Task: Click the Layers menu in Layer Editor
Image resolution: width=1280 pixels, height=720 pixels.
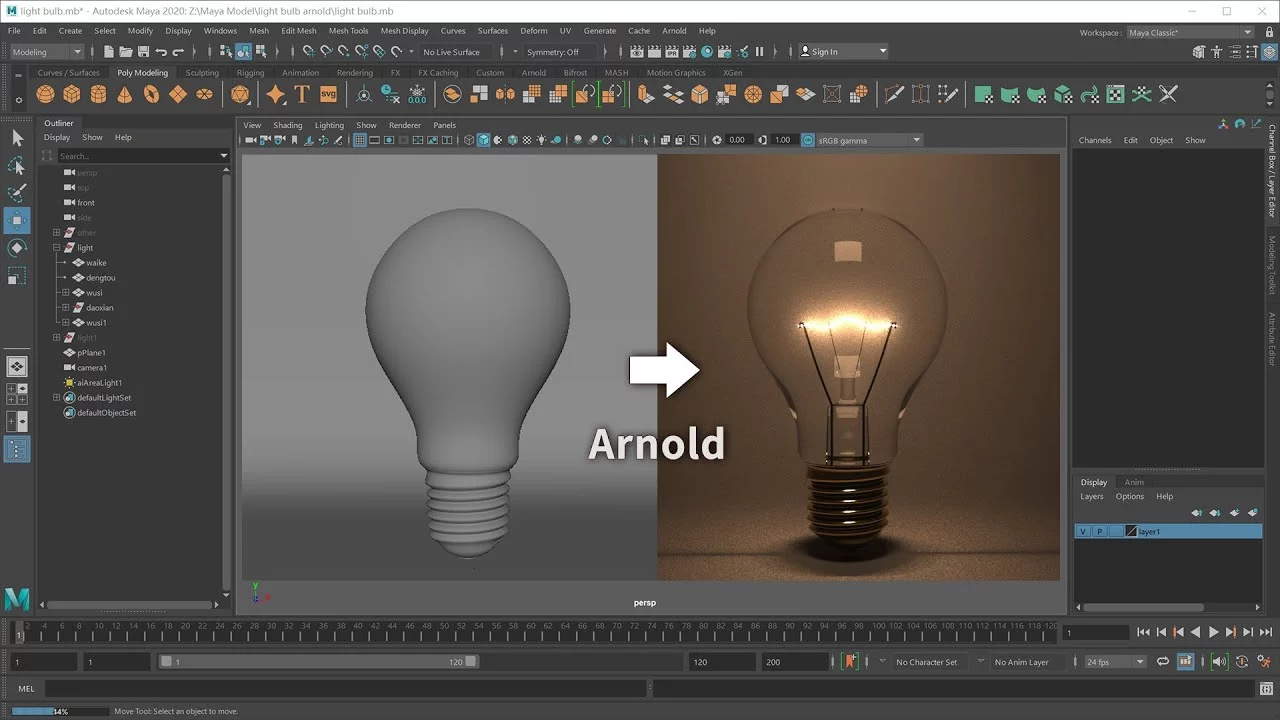Action: pos(1091,496)
